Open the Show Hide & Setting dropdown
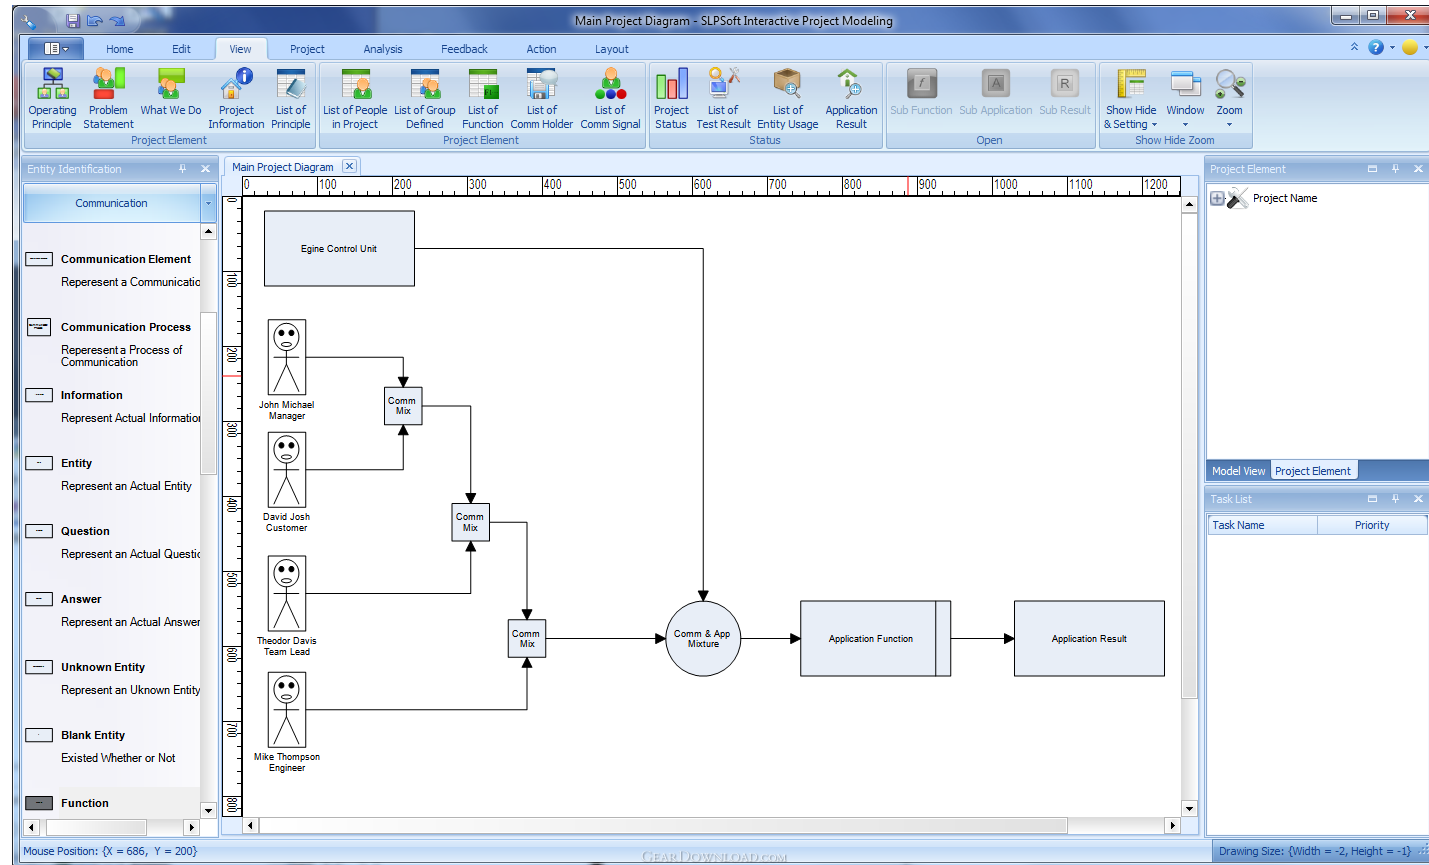 [1131, 99]
